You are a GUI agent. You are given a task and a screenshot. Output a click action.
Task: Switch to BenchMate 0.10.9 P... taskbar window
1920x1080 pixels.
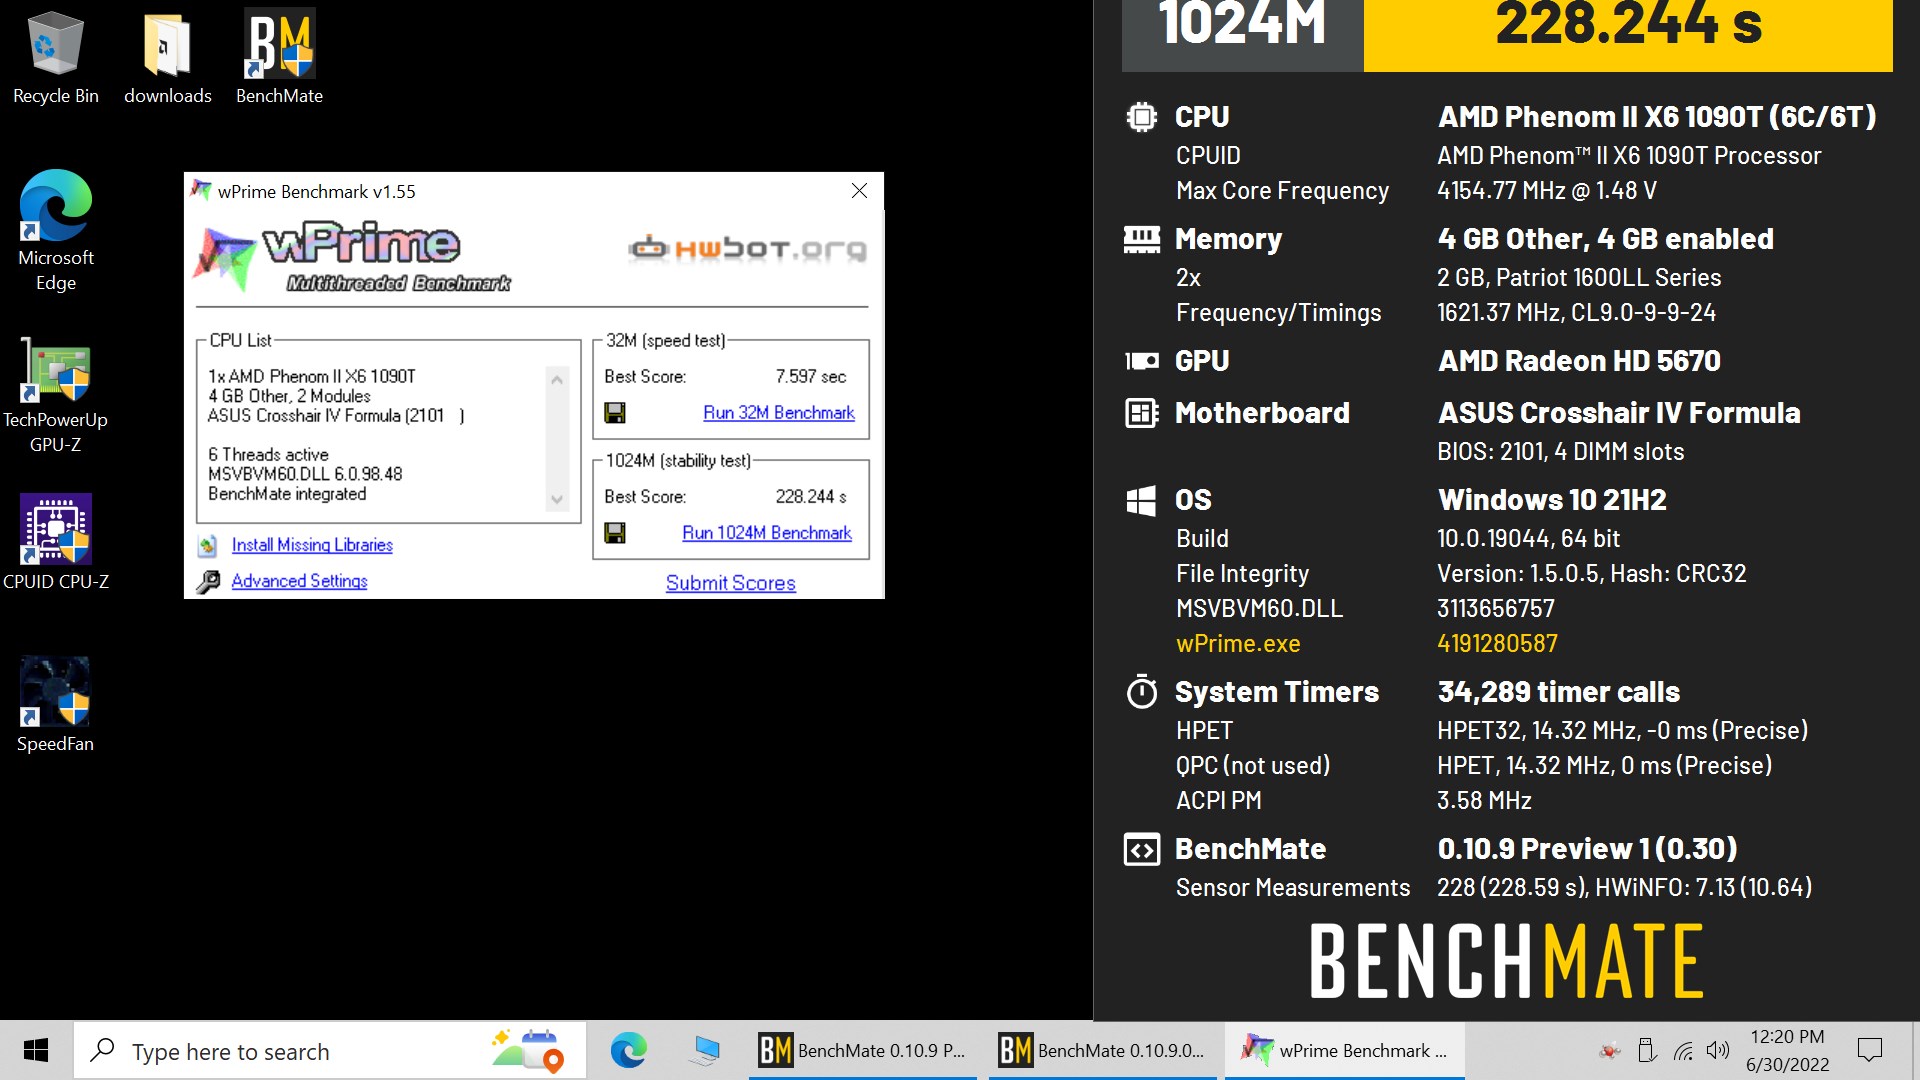point(863,1051)
